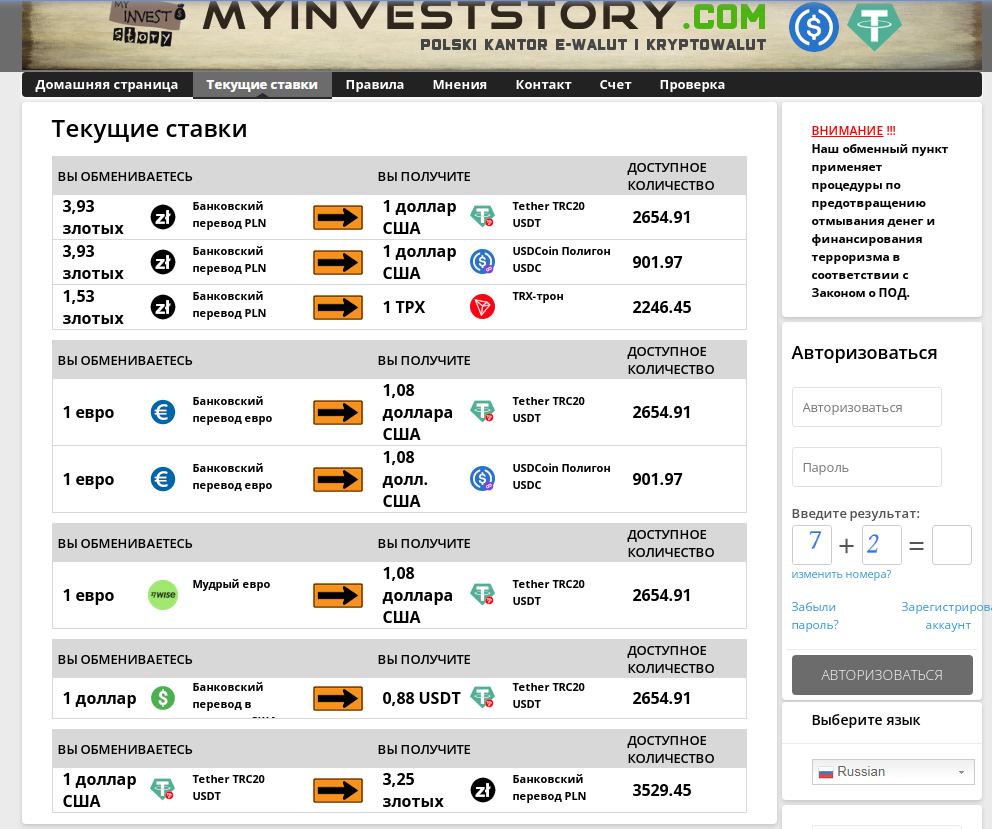Image resolution: width=992 pixels, height=829 pixels.
Task: Click the gray АВТОРИЗОВАТЬСЯ button
Action: 882,675
